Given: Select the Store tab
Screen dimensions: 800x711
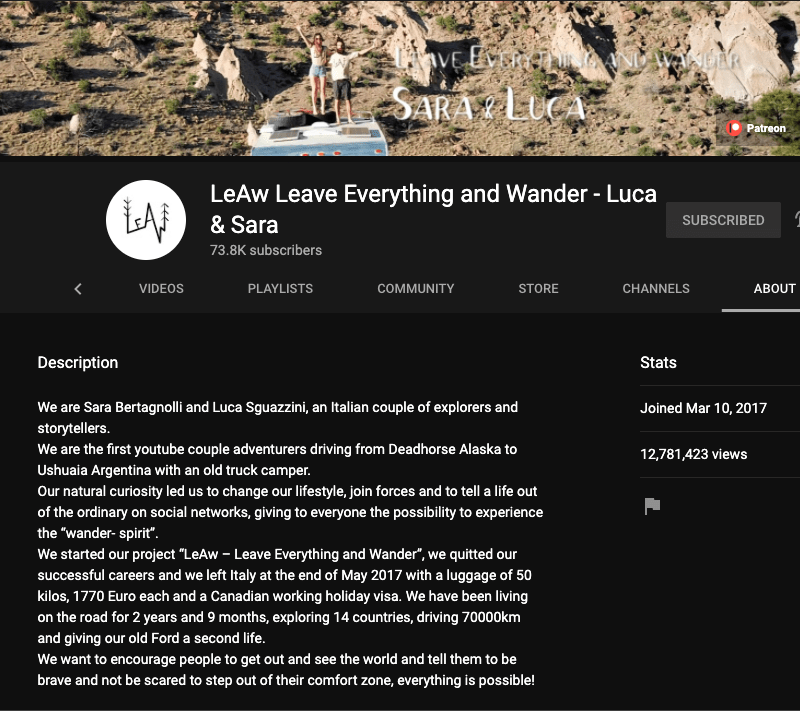Looking at the screenshot, I should point(538,288).
